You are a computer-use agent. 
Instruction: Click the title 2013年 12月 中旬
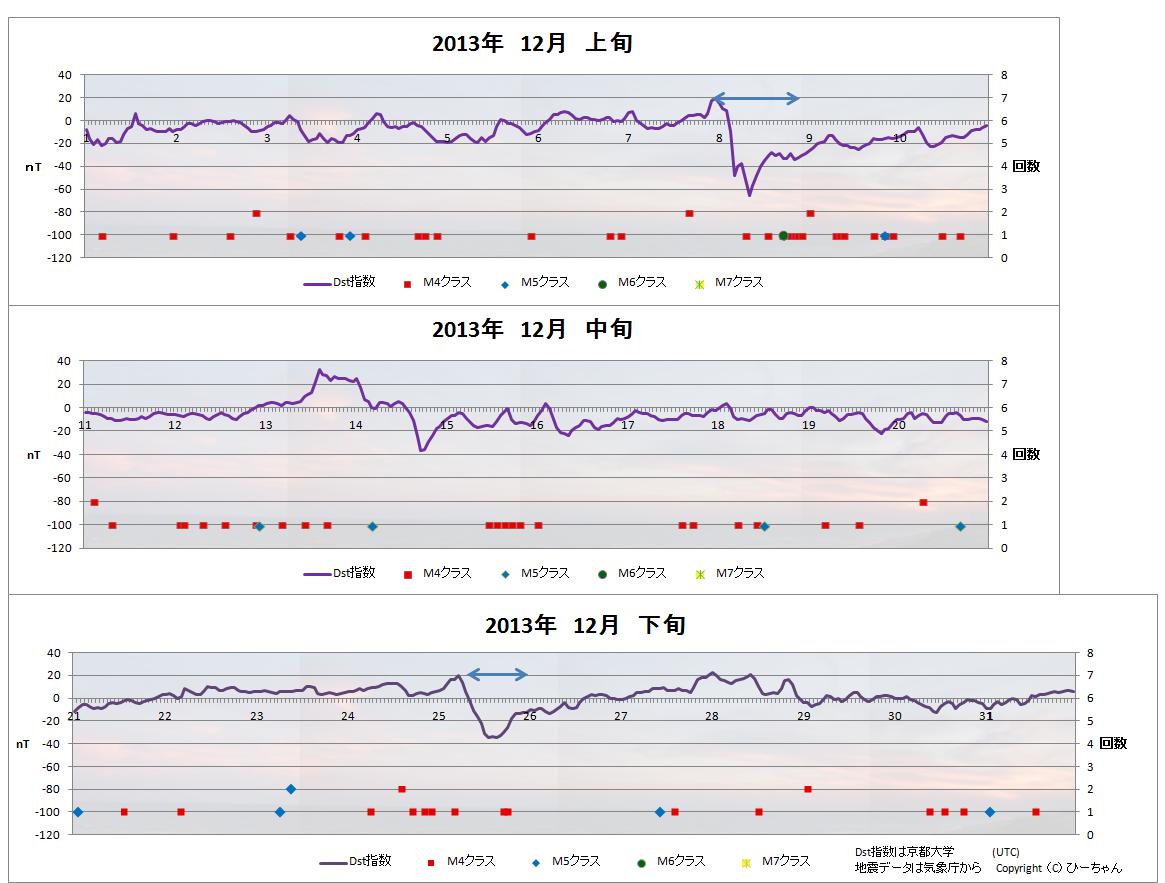(x=532, y=330)
